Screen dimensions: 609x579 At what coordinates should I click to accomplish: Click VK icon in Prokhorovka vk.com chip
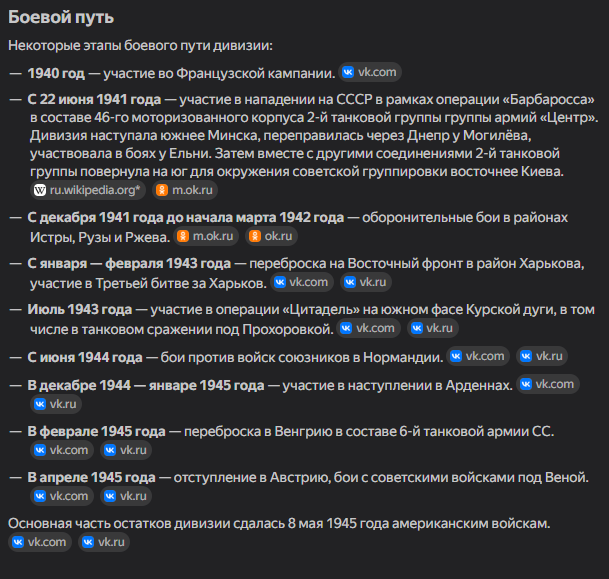[x=346, y=328]
